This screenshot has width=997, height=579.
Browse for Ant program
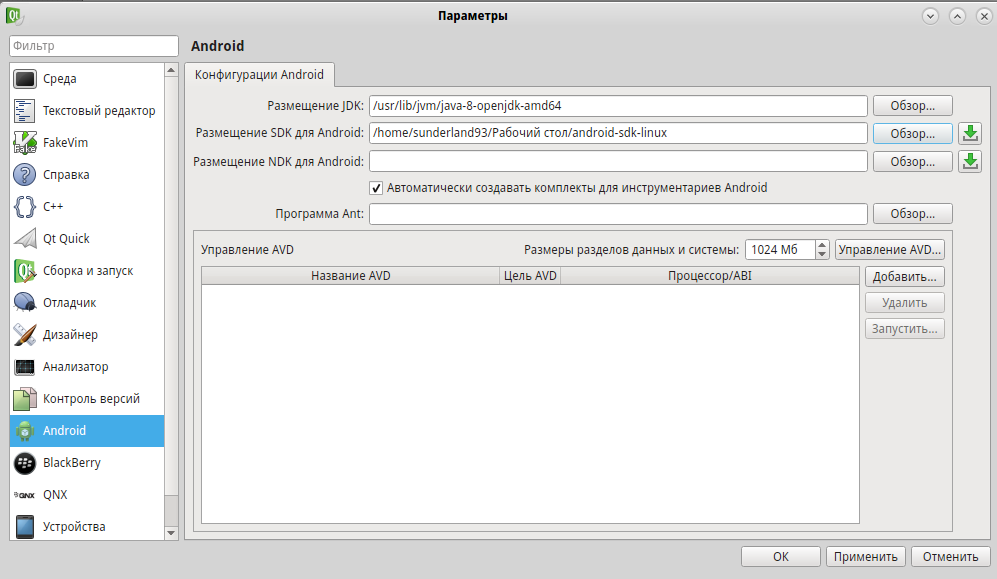point(912,214)
